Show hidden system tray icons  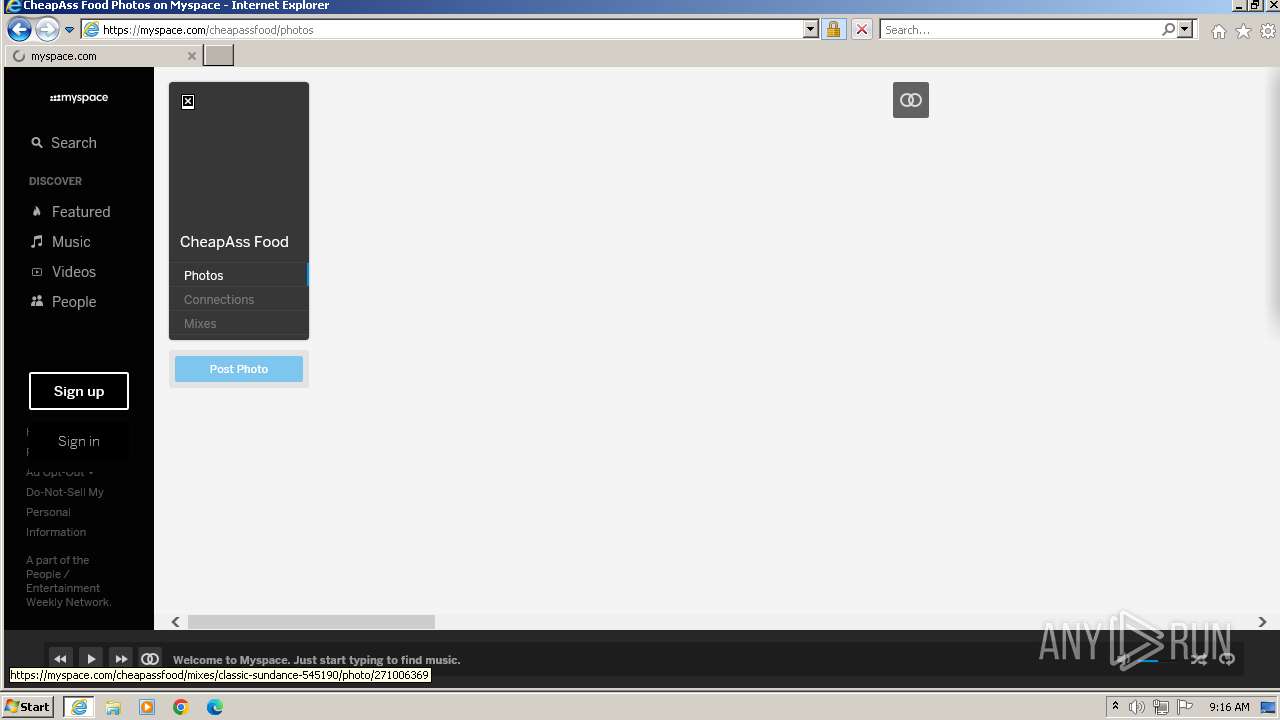click(1115, 707)
